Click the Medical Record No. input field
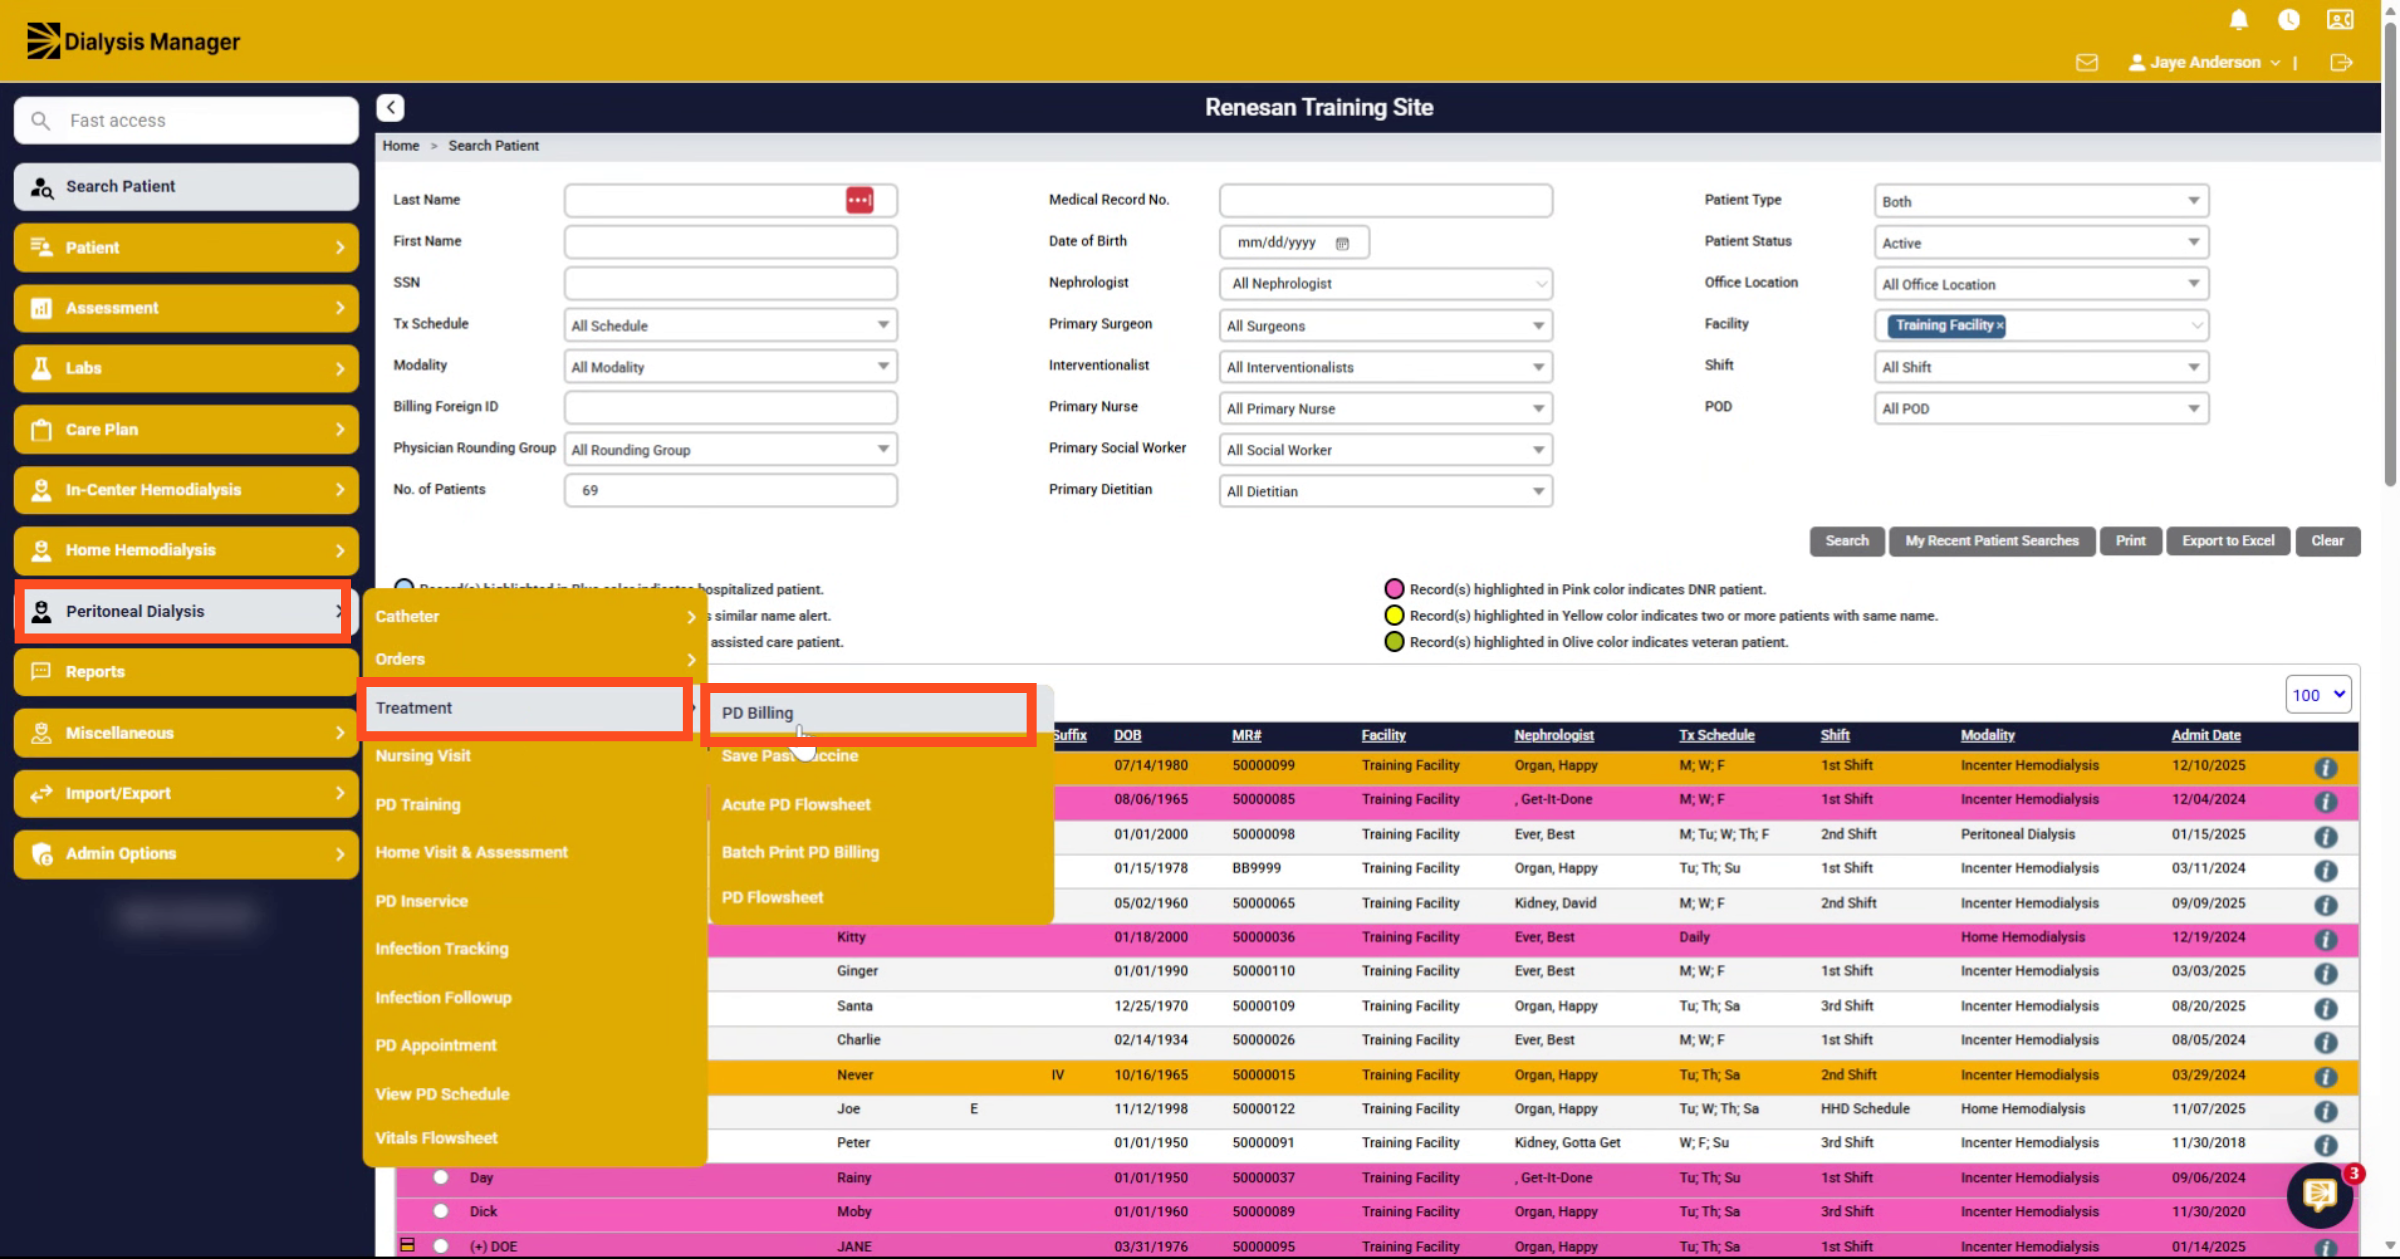Viewport: 2400px width, 1259px height. point(1385,200)
